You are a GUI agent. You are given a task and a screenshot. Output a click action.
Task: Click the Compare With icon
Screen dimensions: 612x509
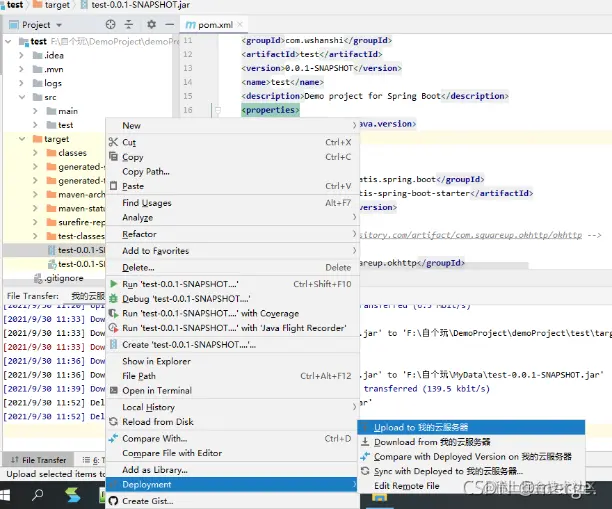coord(113,438)
